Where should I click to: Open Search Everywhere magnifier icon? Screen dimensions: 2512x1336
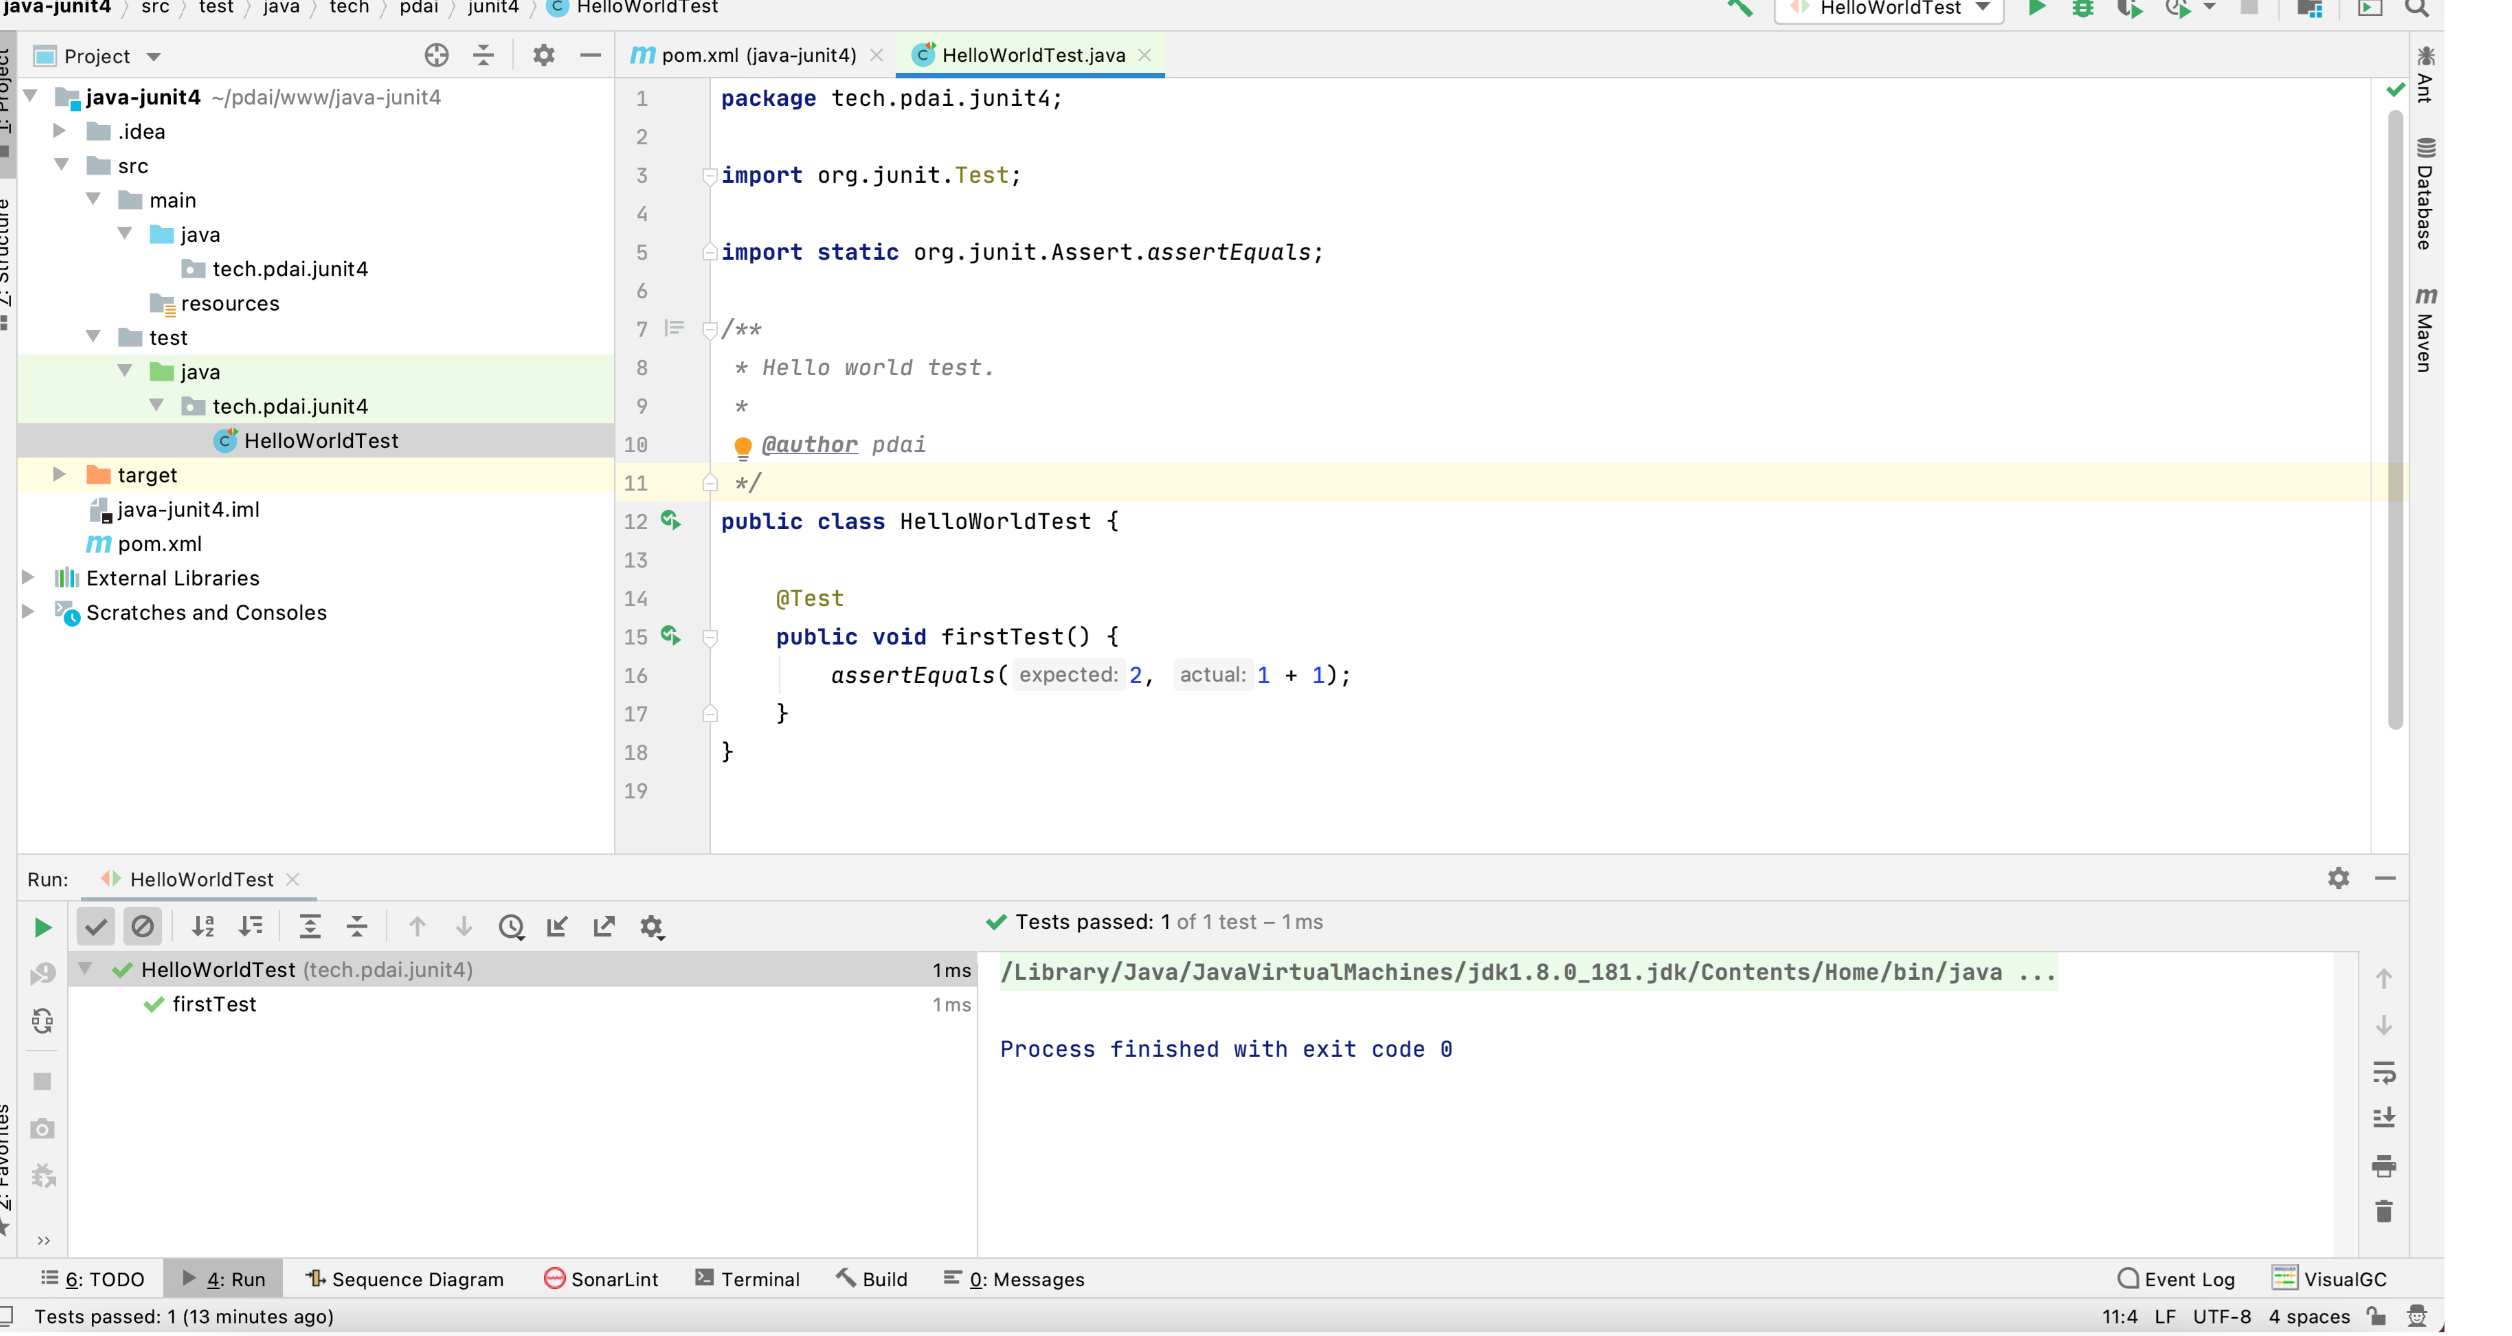(x=2416, y=8)
